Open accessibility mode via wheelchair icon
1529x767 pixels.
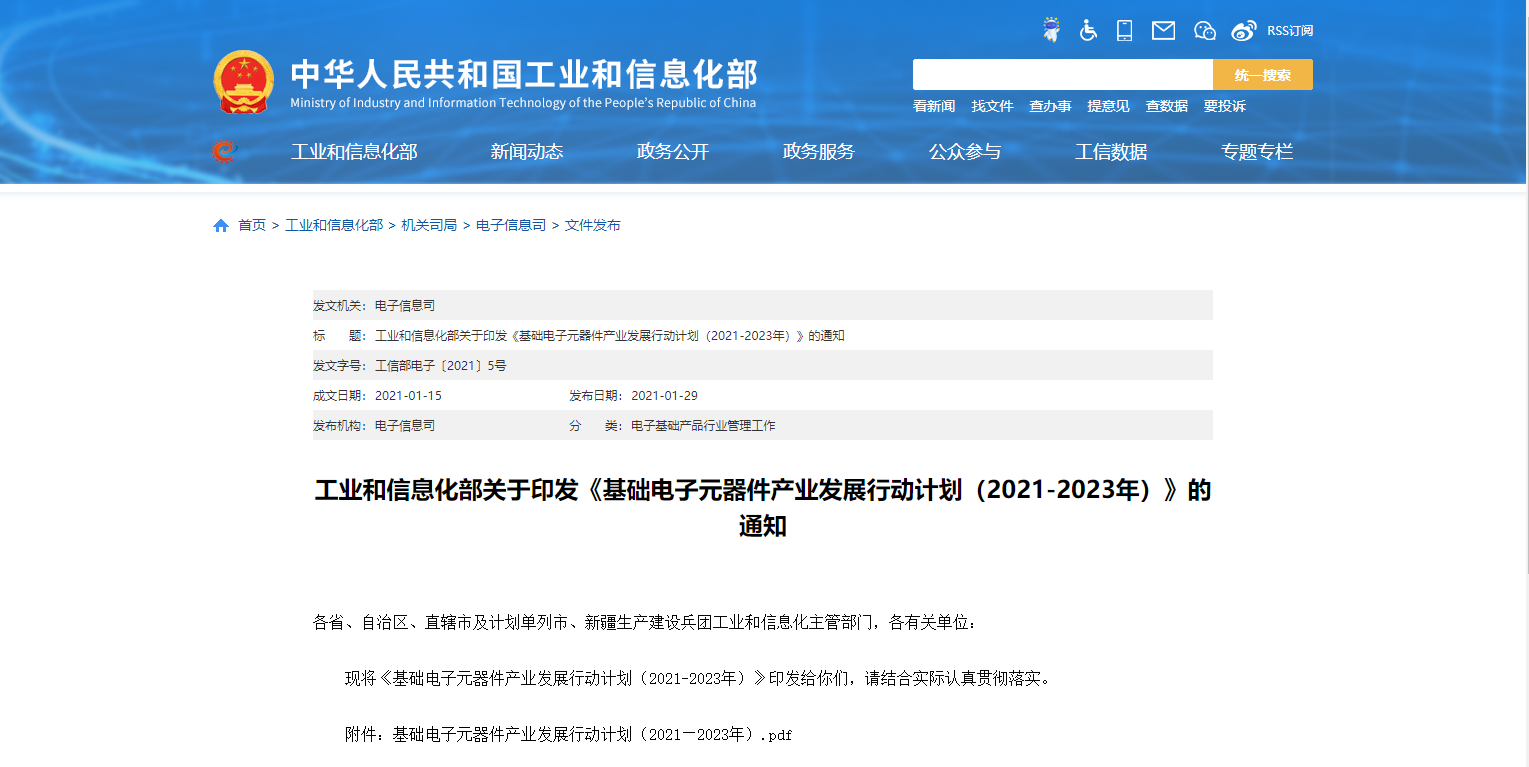1088,30
